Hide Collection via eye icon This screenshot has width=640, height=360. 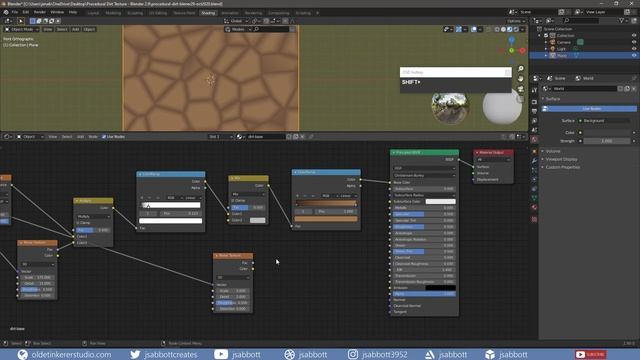click(634, 36)
